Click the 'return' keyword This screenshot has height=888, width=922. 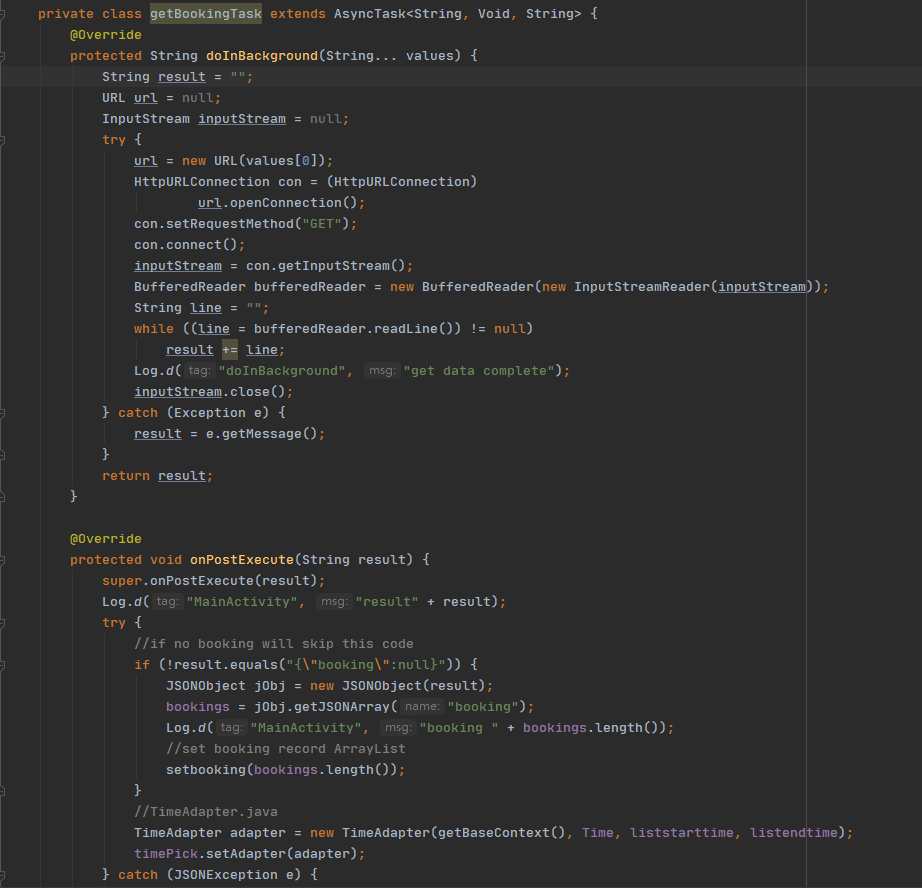(126, 476)
